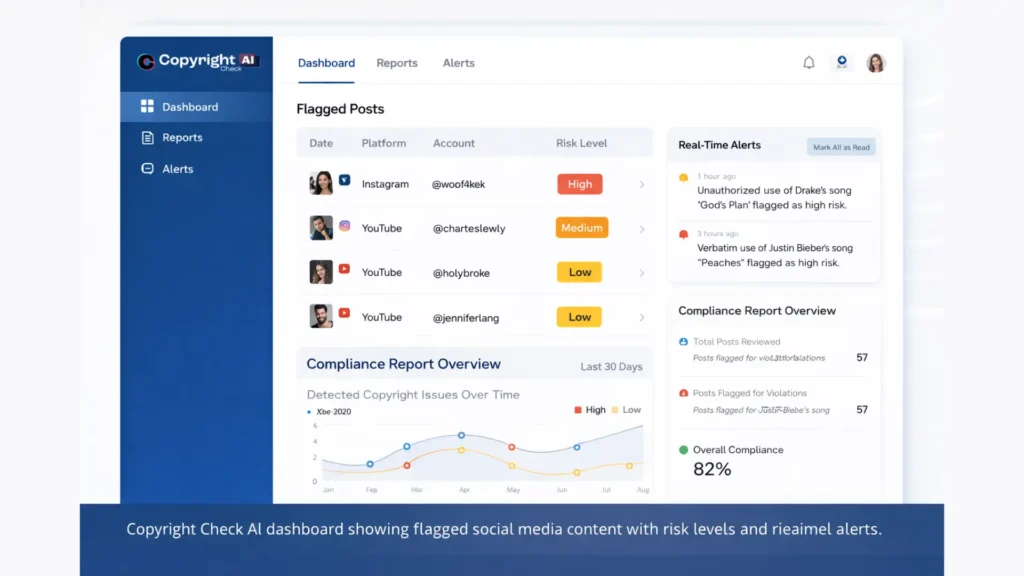Click the notification bell icon
Screen dimensions: 1024x576
click(x=809, y=62)
